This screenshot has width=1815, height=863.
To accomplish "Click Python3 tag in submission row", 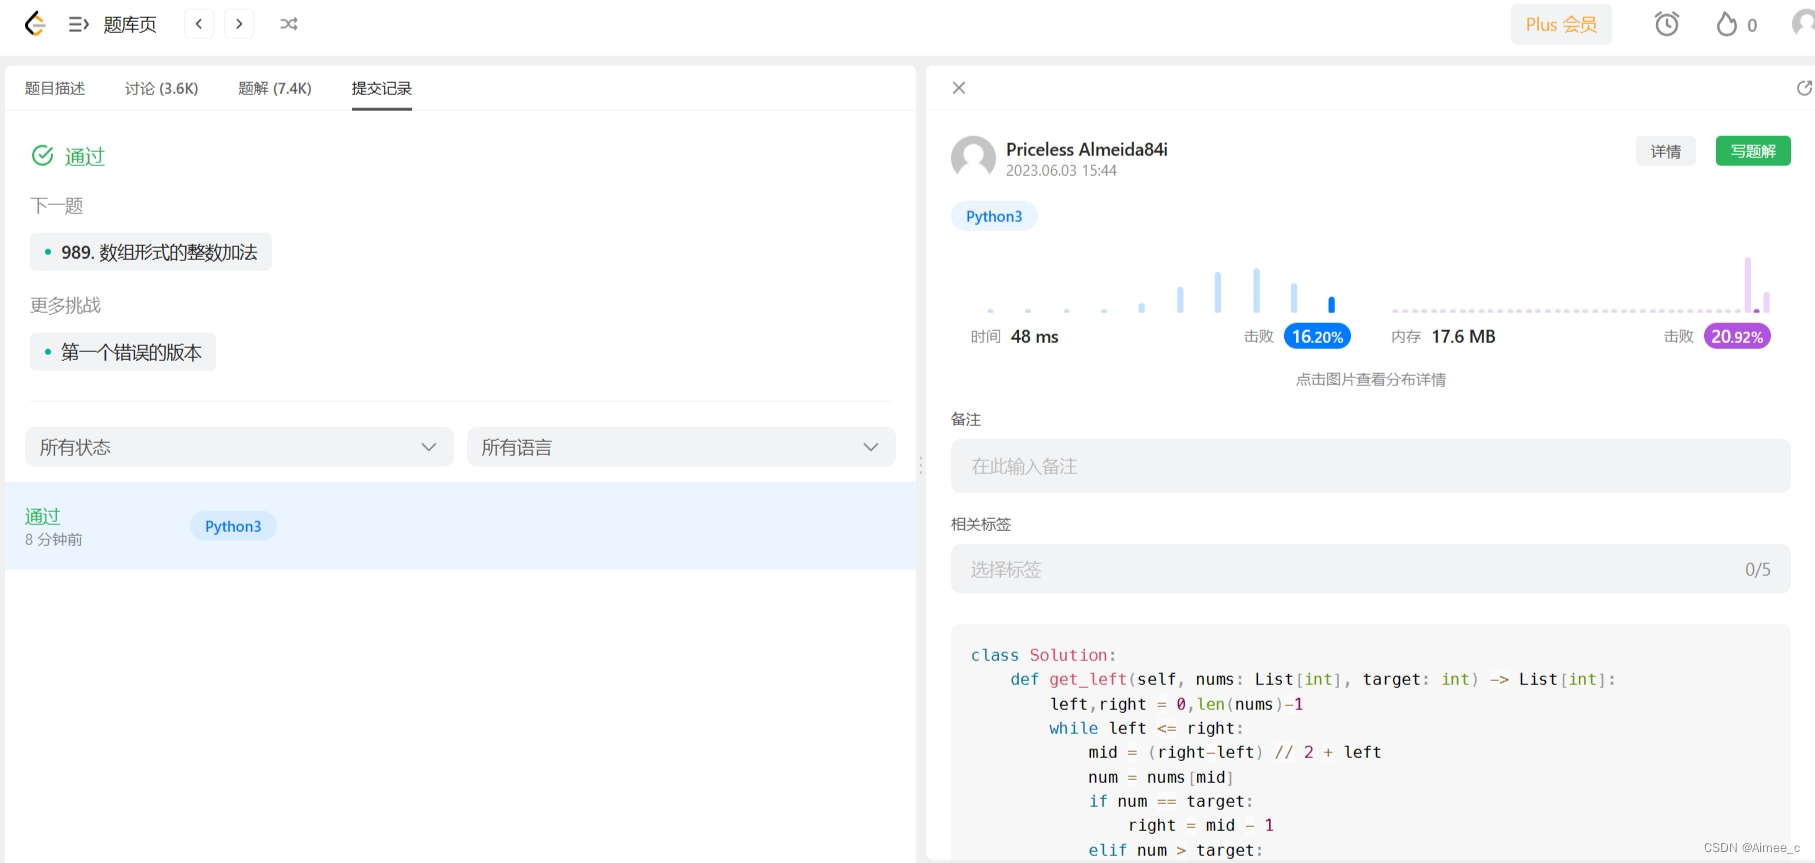I will (233, 526).
